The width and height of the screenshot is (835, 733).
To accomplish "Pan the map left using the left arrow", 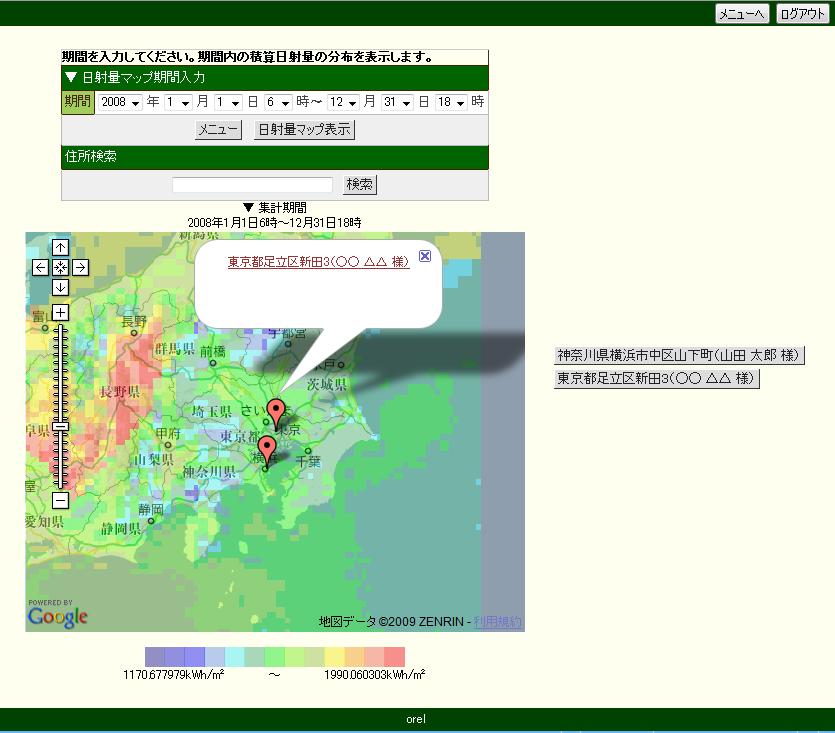I will point(41,267).
